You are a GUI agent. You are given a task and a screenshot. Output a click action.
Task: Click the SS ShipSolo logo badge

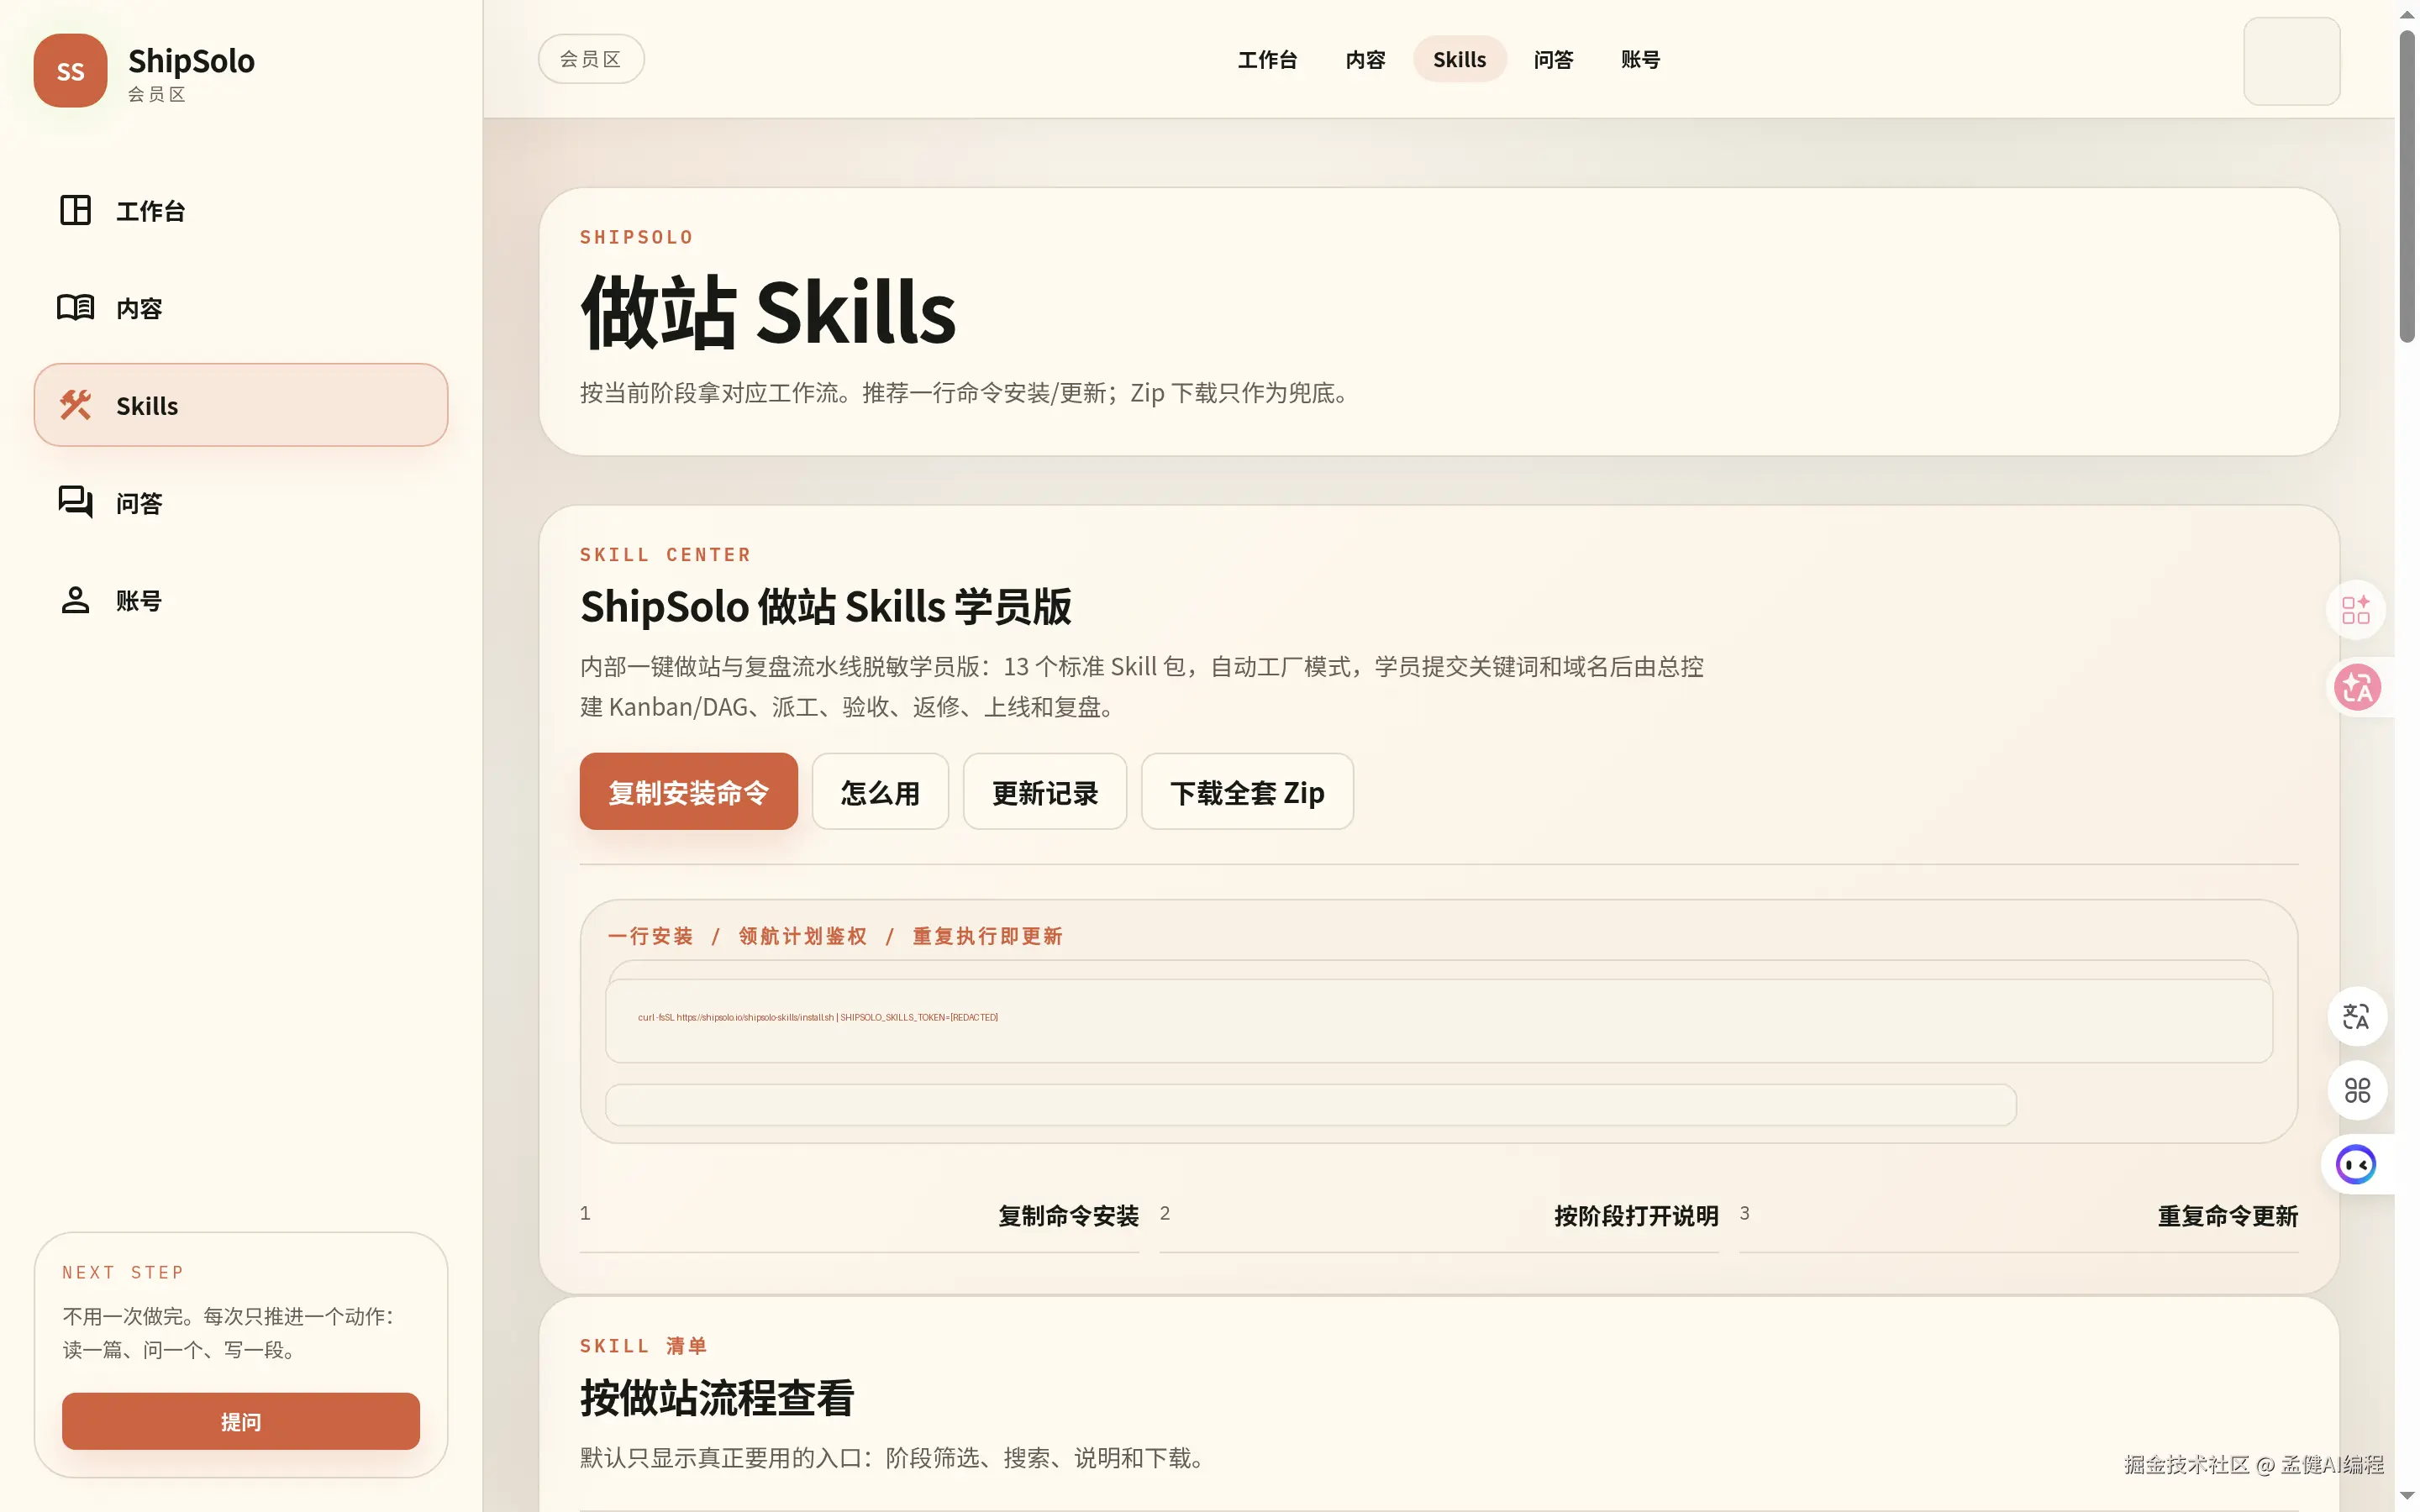coord(70,71)
